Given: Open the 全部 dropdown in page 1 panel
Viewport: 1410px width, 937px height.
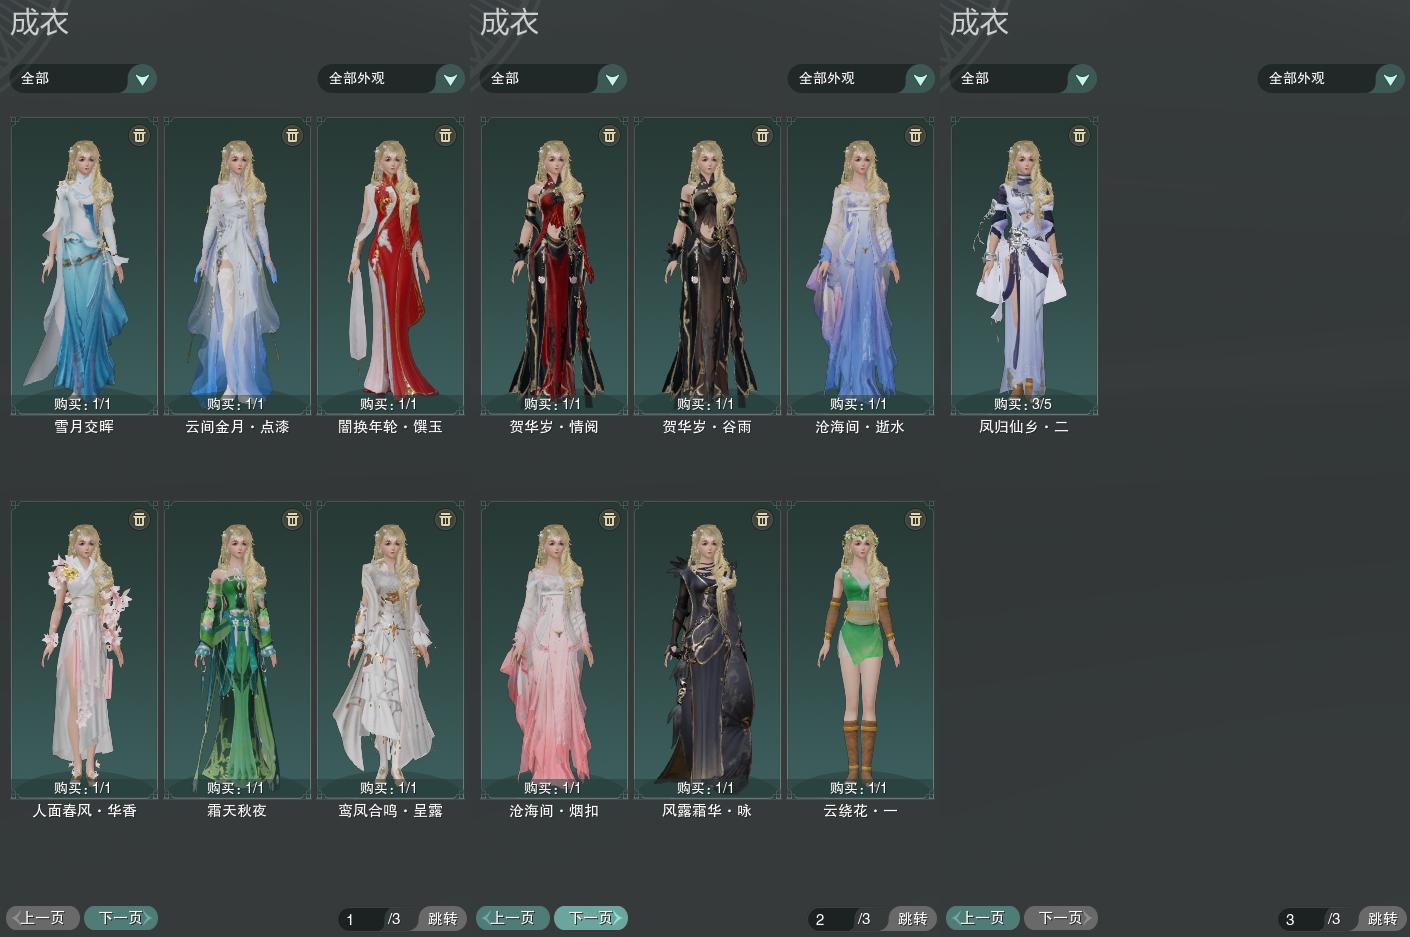Looking at the screenshot, I should click(x=83, y=78).
